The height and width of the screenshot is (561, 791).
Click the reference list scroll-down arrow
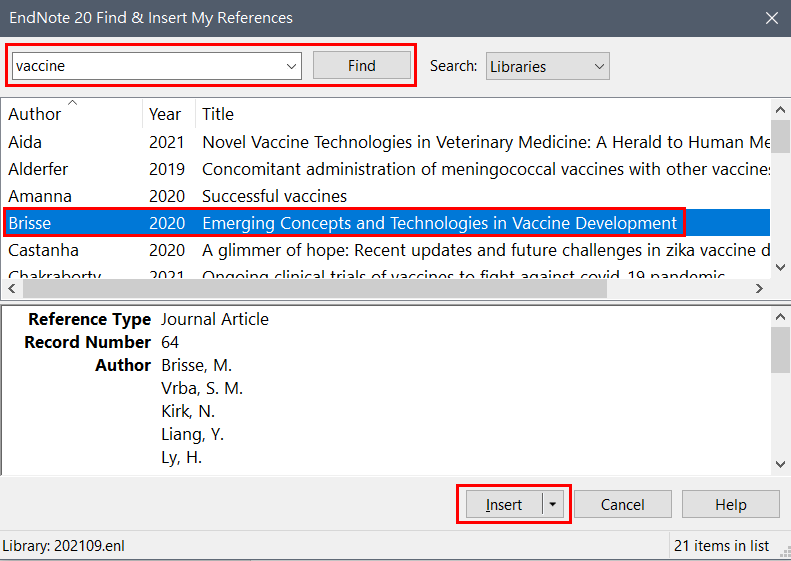point(780,267)
